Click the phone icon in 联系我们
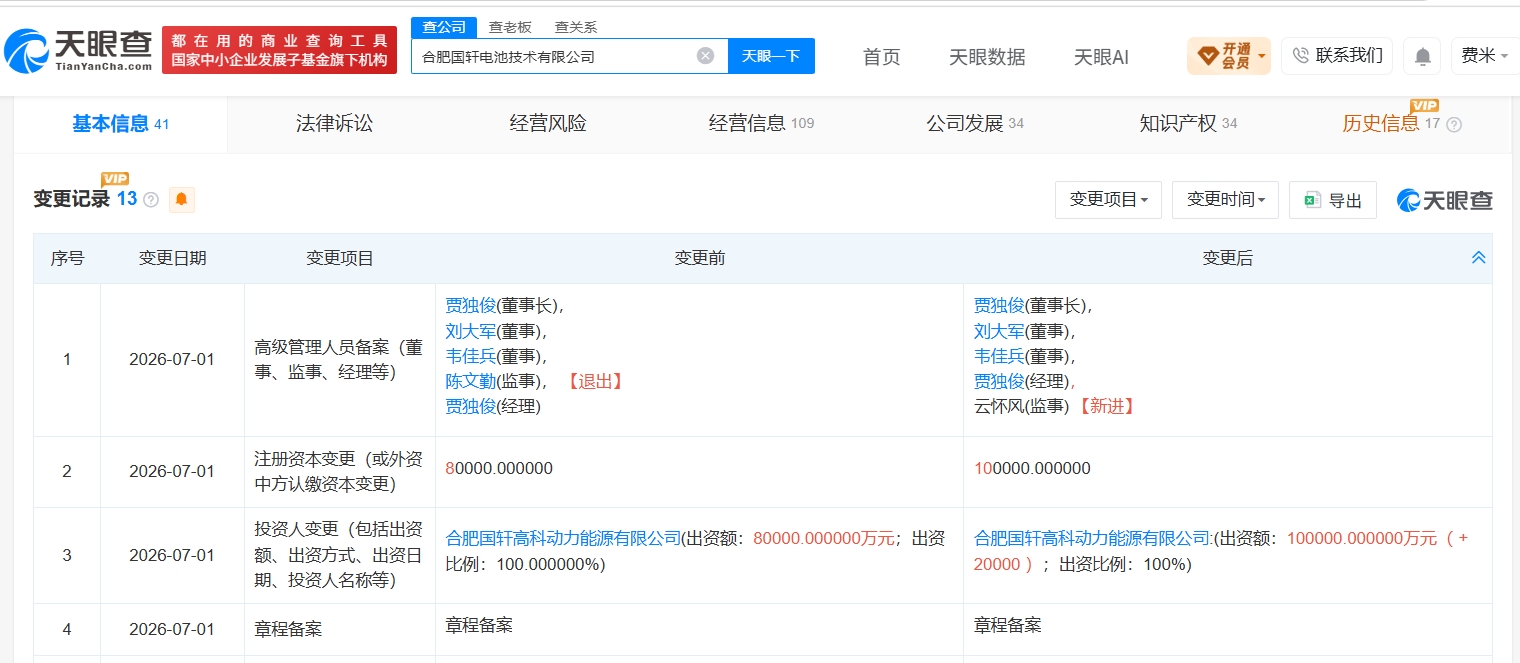The width and height of the screenshot is (1520, 663). [1300, 56]
